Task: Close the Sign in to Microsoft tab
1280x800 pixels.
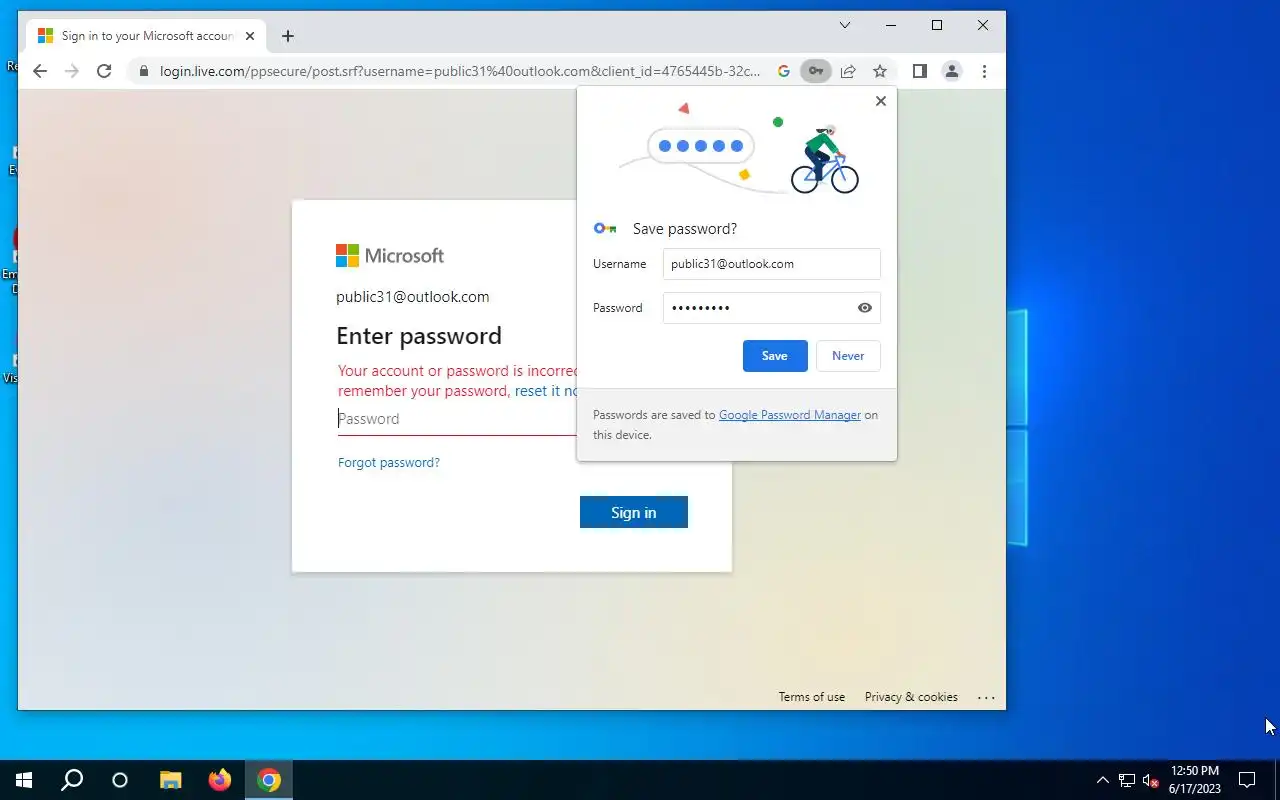Action: click(x=250, y=36)
